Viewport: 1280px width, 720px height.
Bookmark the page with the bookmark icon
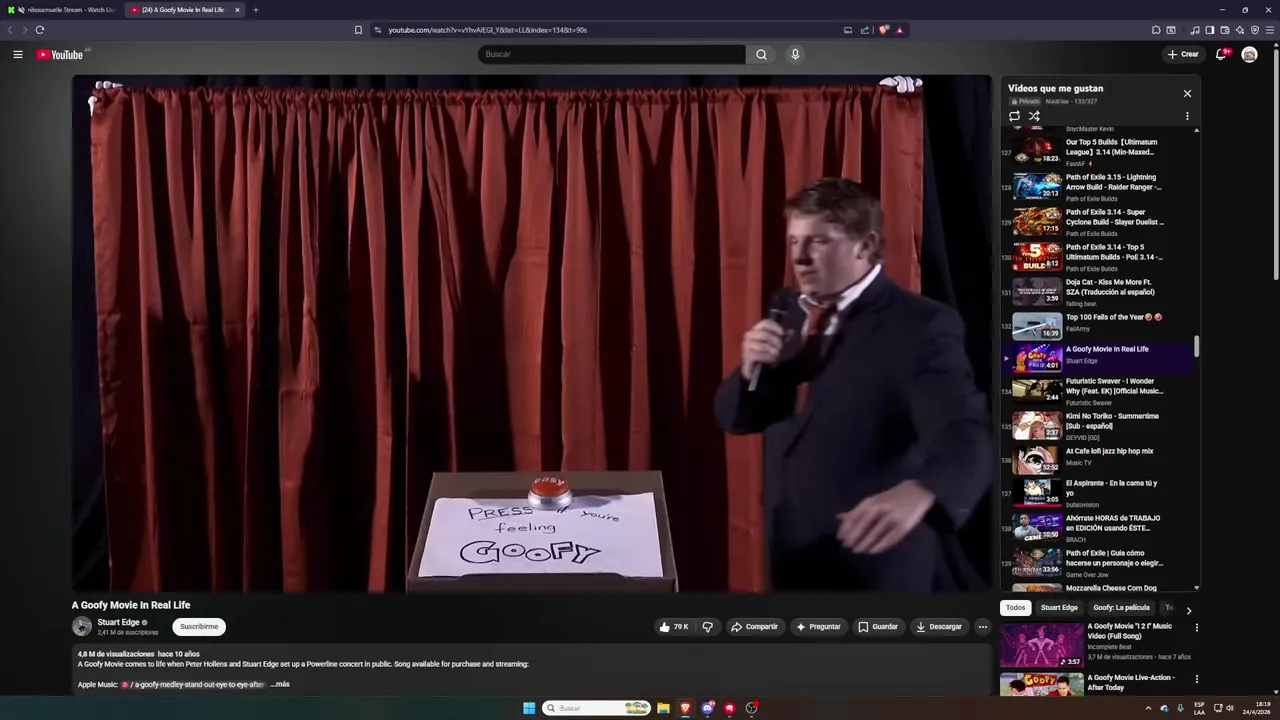[x=358, y=30]
